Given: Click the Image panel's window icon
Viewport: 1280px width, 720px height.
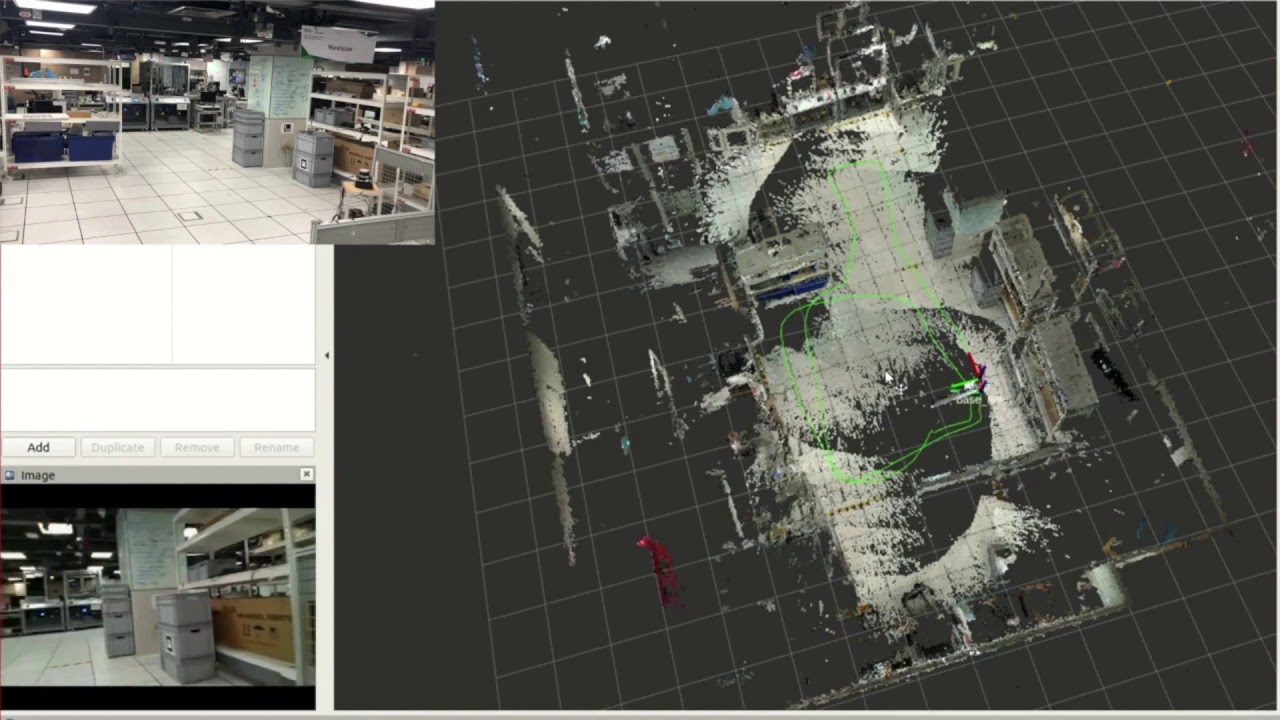Looking at the screenshot, I should (x=9, y=475).
